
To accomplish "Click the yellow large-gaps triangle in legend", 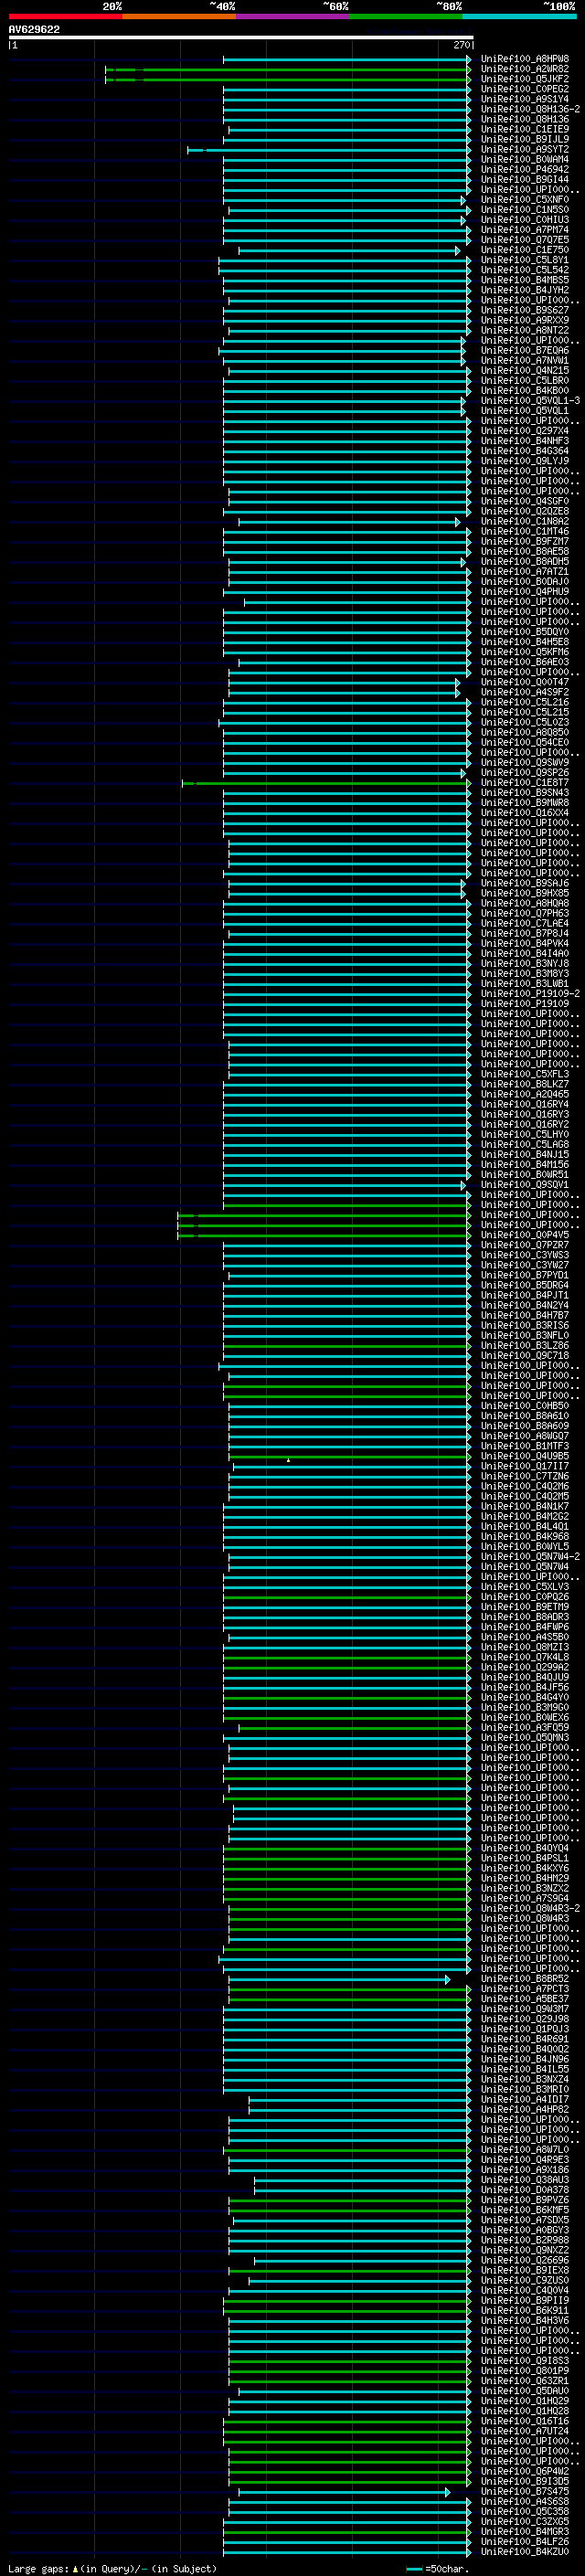I will pyautogui.click(x=75, y=2568).
